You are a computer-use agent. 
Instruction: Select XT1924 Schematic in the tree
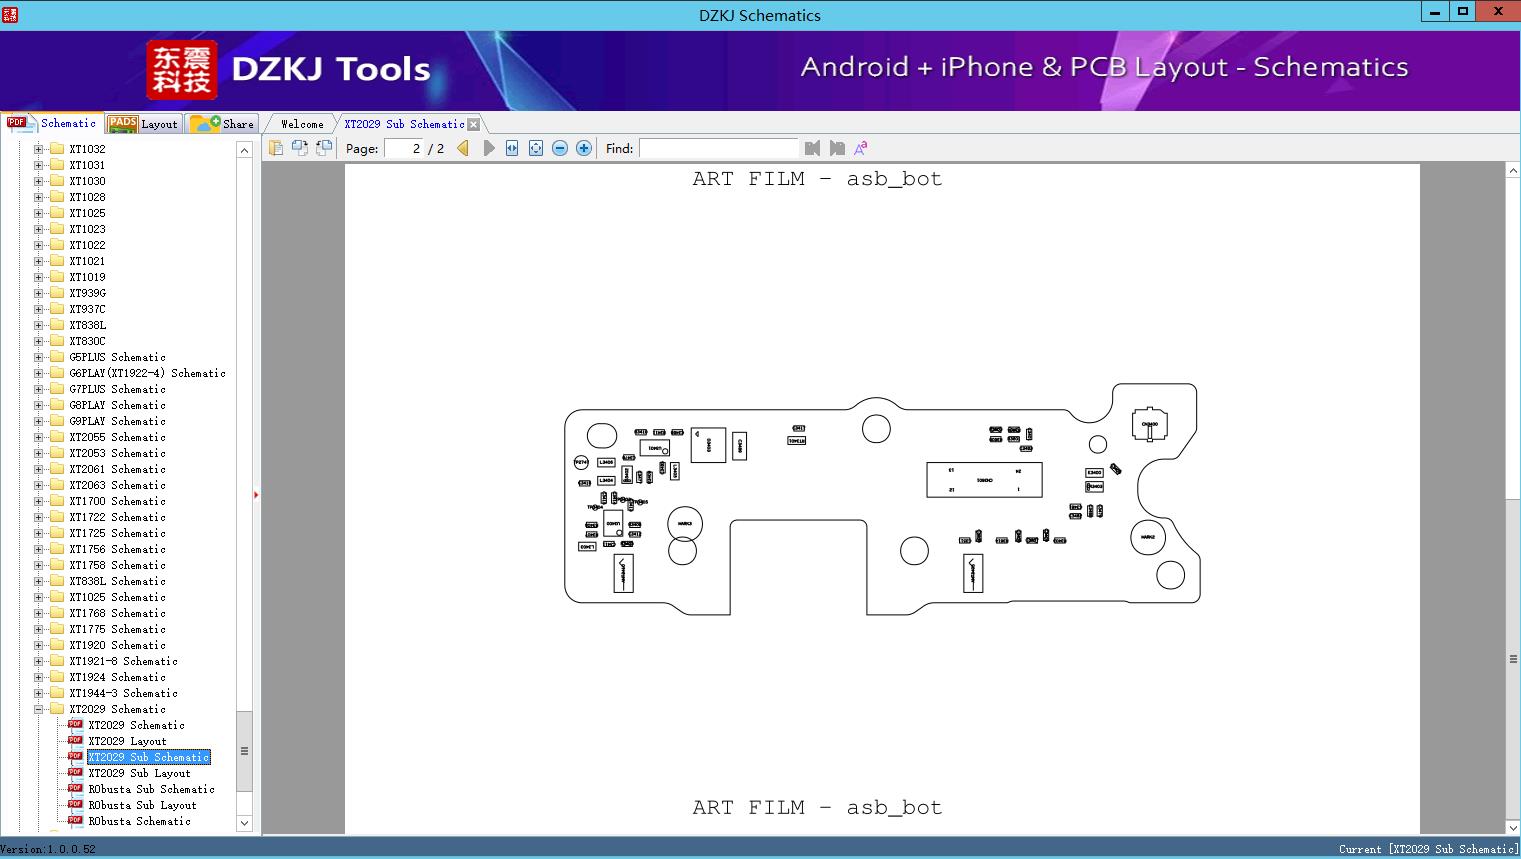tap(117, 677)
